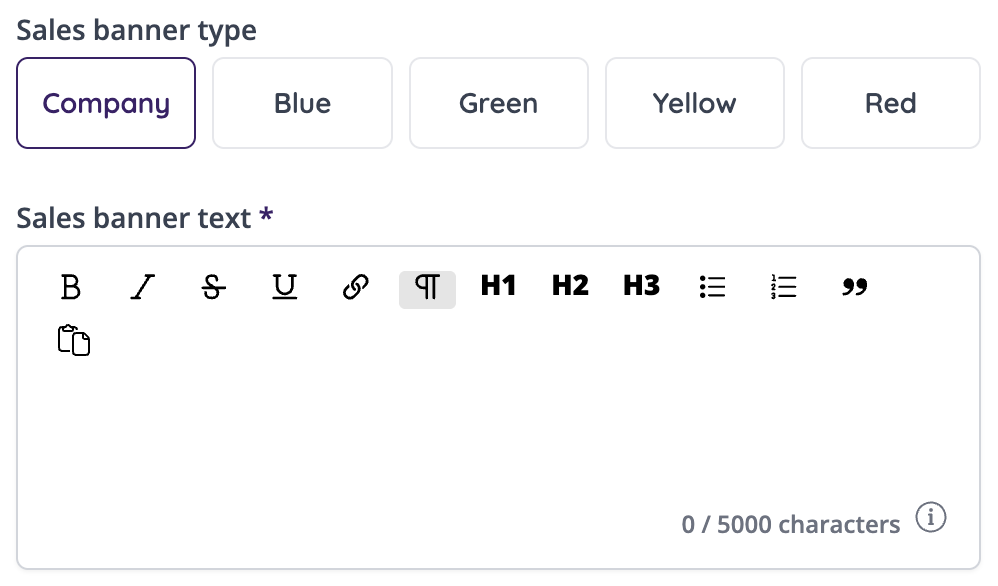Select the paragraph format icon
Viewport: 998px width, 586px height.
tap(427, 288)
